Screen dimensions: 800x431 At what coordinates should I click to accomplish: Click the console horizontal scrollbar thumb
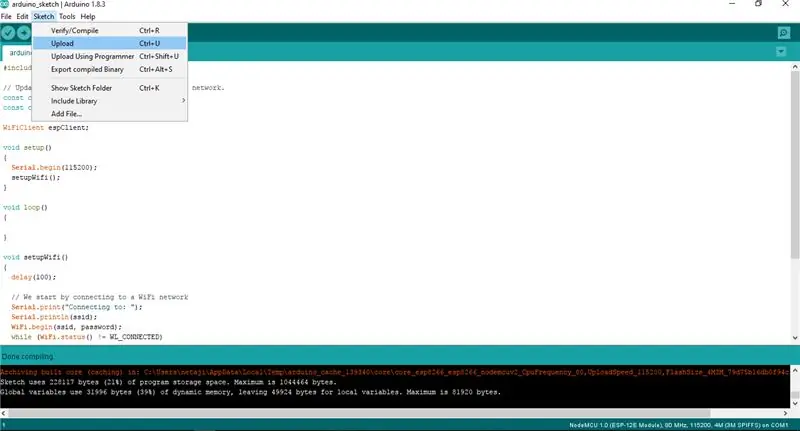(360, 413)
